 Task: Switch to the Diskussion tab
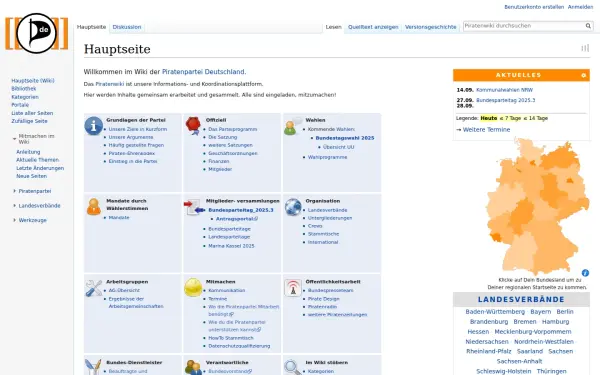coord(127,27)
